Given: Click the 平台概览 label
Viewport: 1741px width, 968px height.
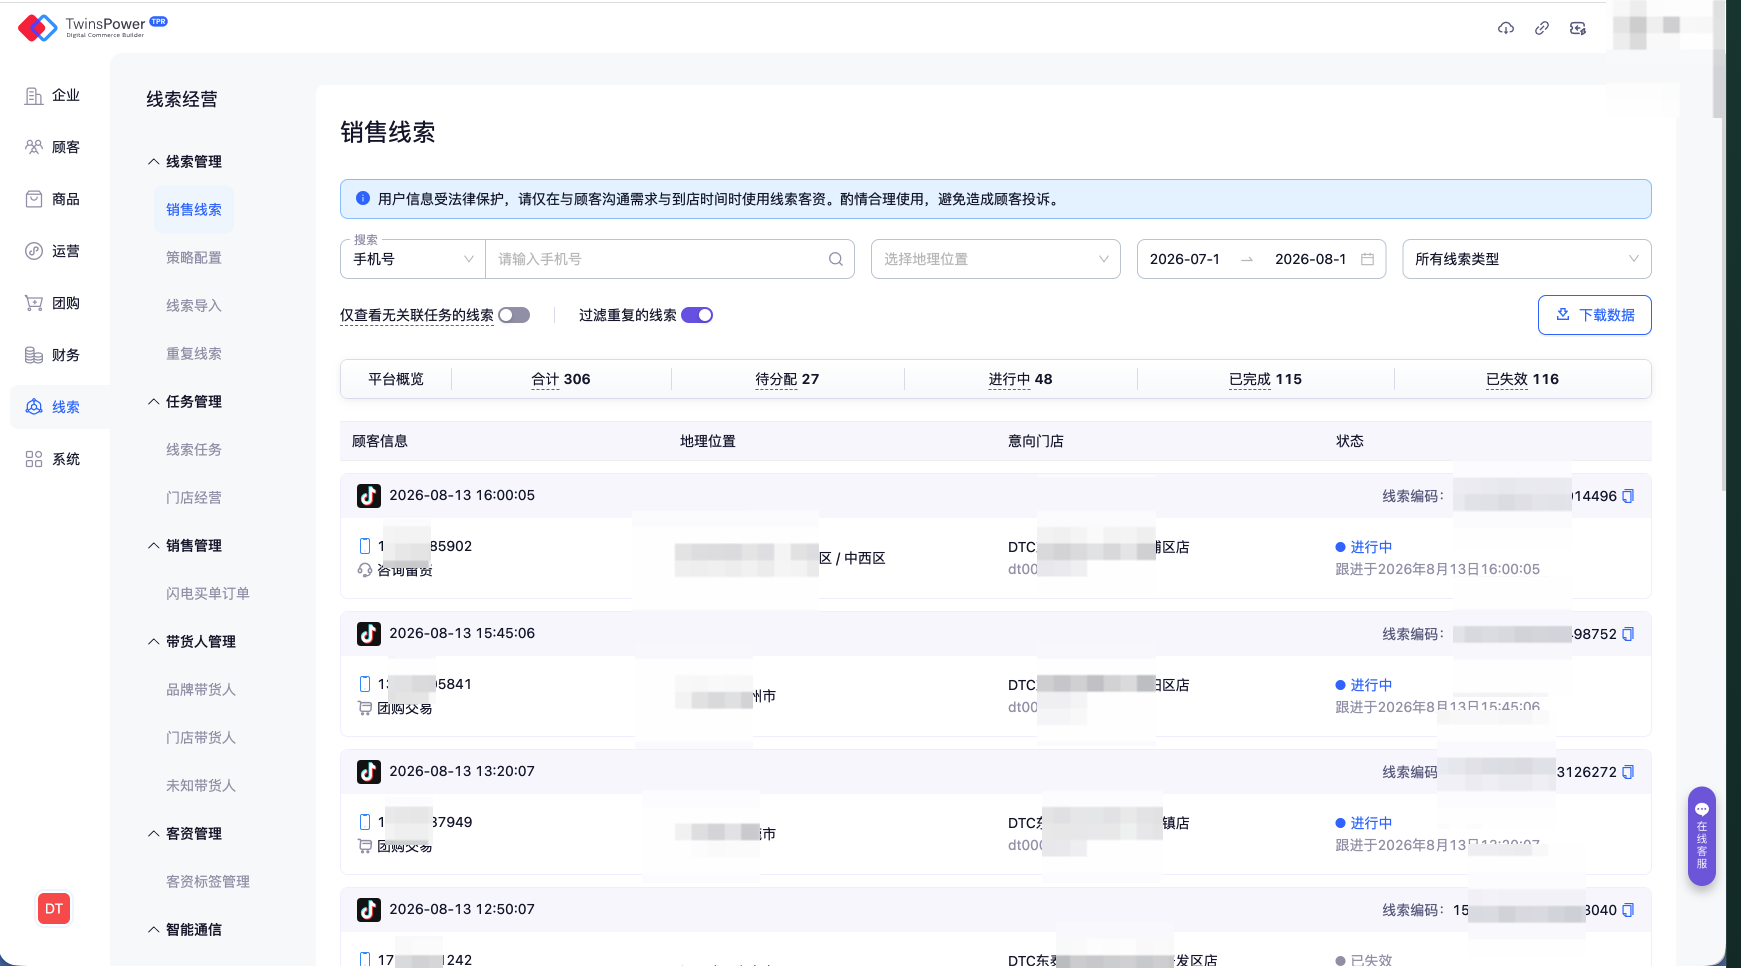Looking at the screenshot, I should (396, 379).
